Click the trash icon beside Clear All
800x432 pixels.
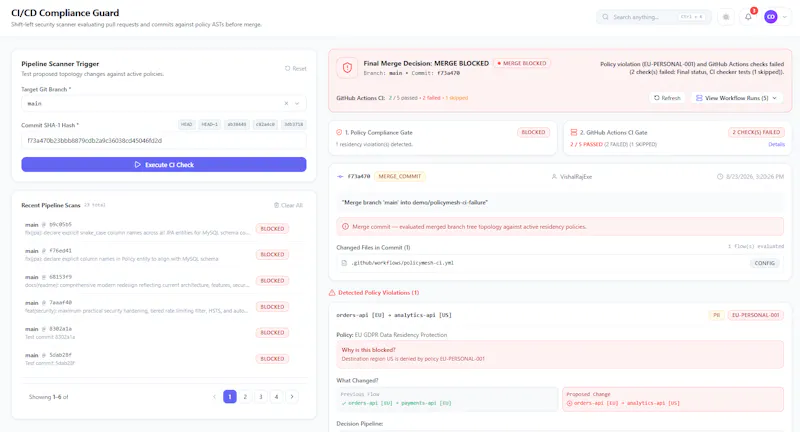tap(276, 206)
